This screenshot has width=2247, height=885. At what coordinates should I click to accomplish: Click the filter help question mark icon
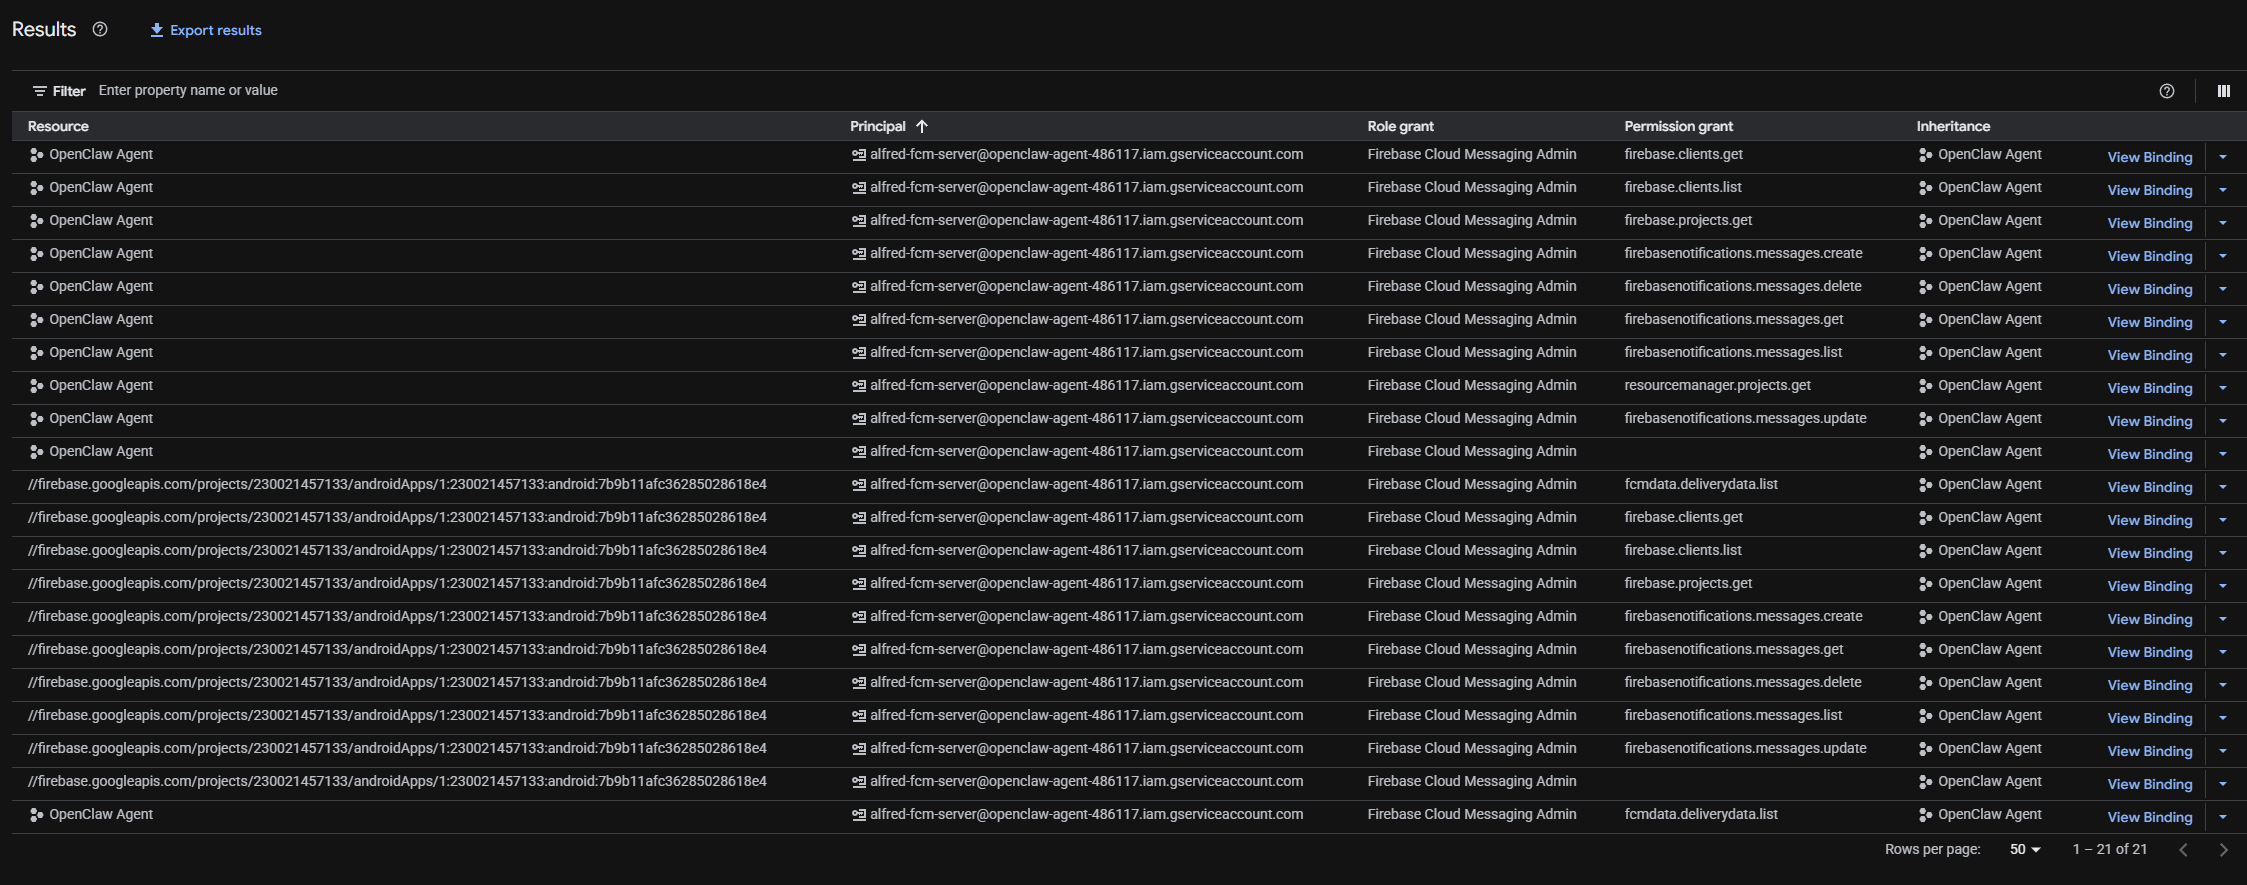(2166, 91)
